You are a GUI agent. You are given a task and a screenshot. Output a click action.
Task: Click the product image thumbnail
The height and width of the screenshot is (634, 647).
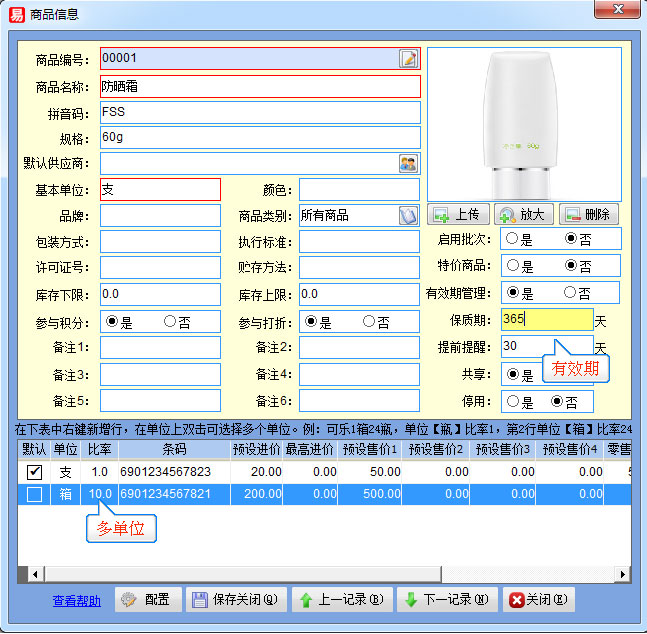(x=524, y=122)
